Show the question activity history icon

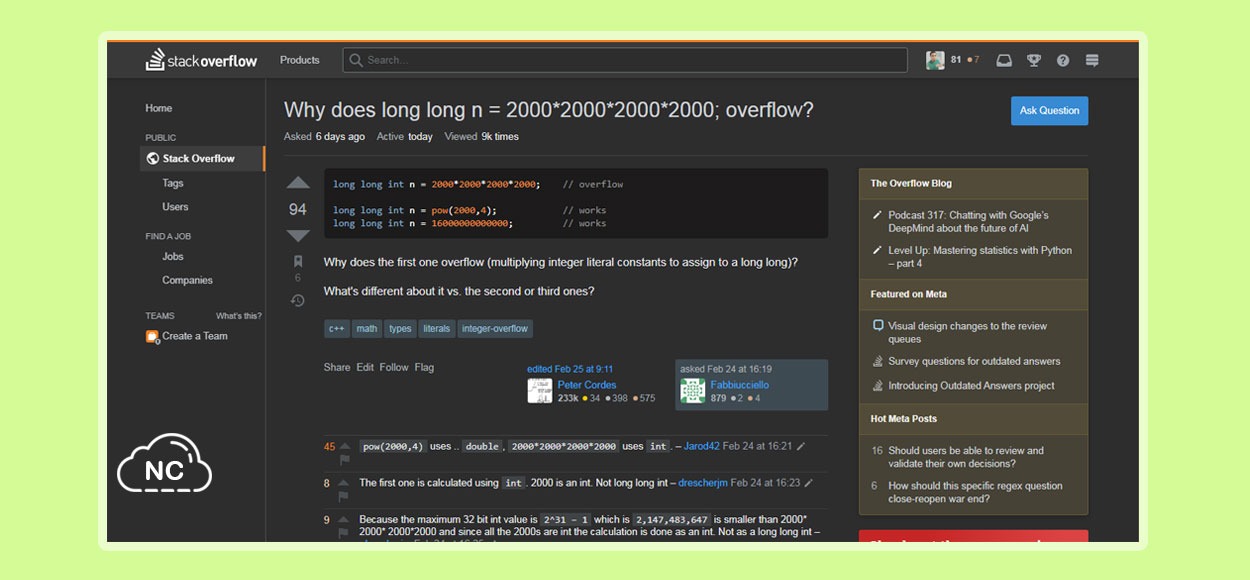pyautogui.click(x=298, y=300)
